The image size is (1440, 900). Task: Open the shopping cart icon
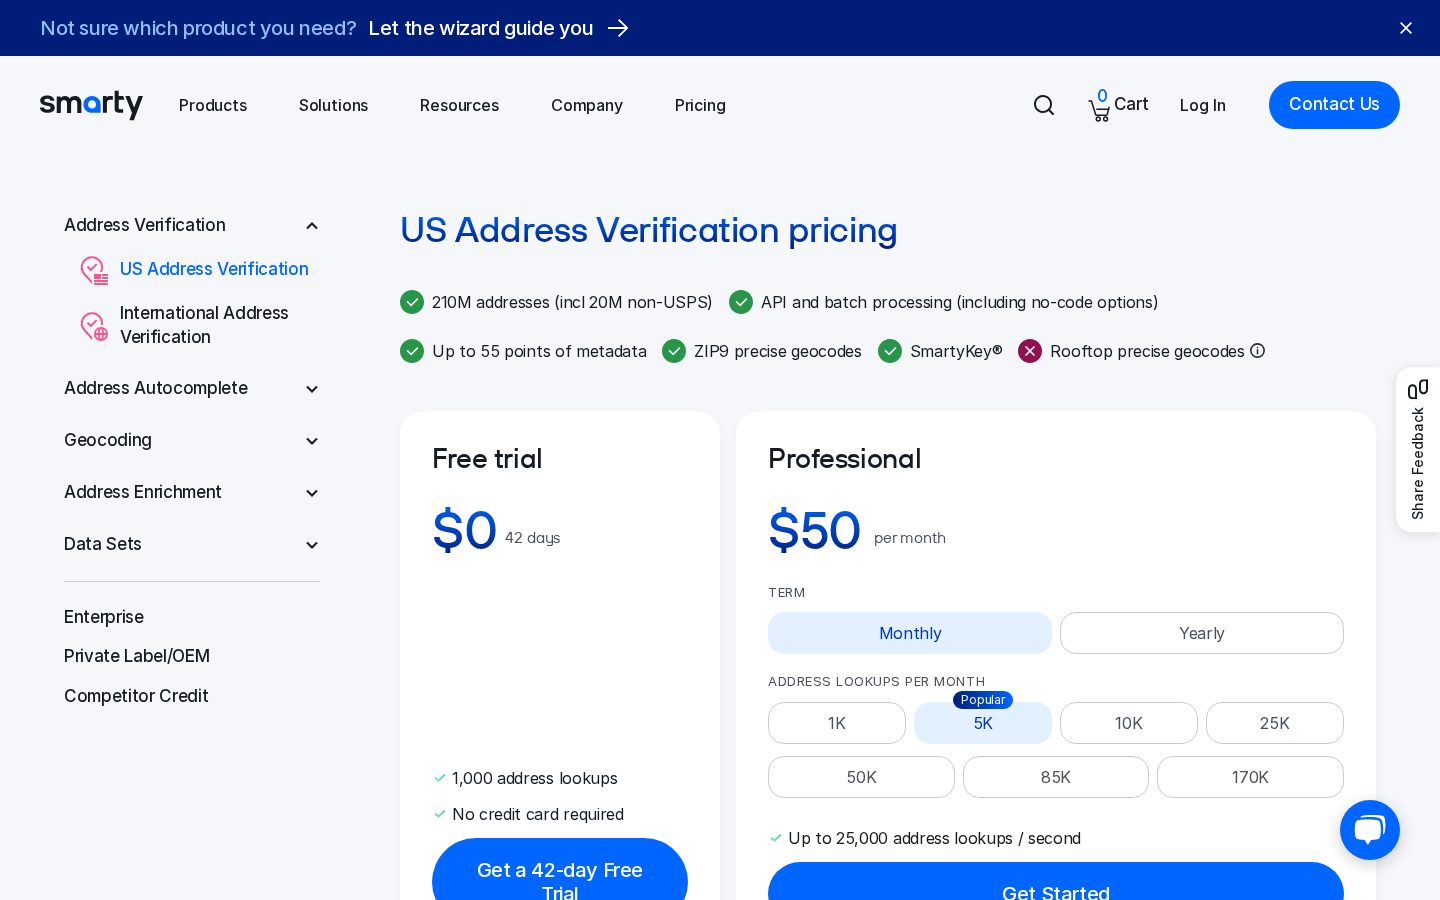pos(1100,110)
